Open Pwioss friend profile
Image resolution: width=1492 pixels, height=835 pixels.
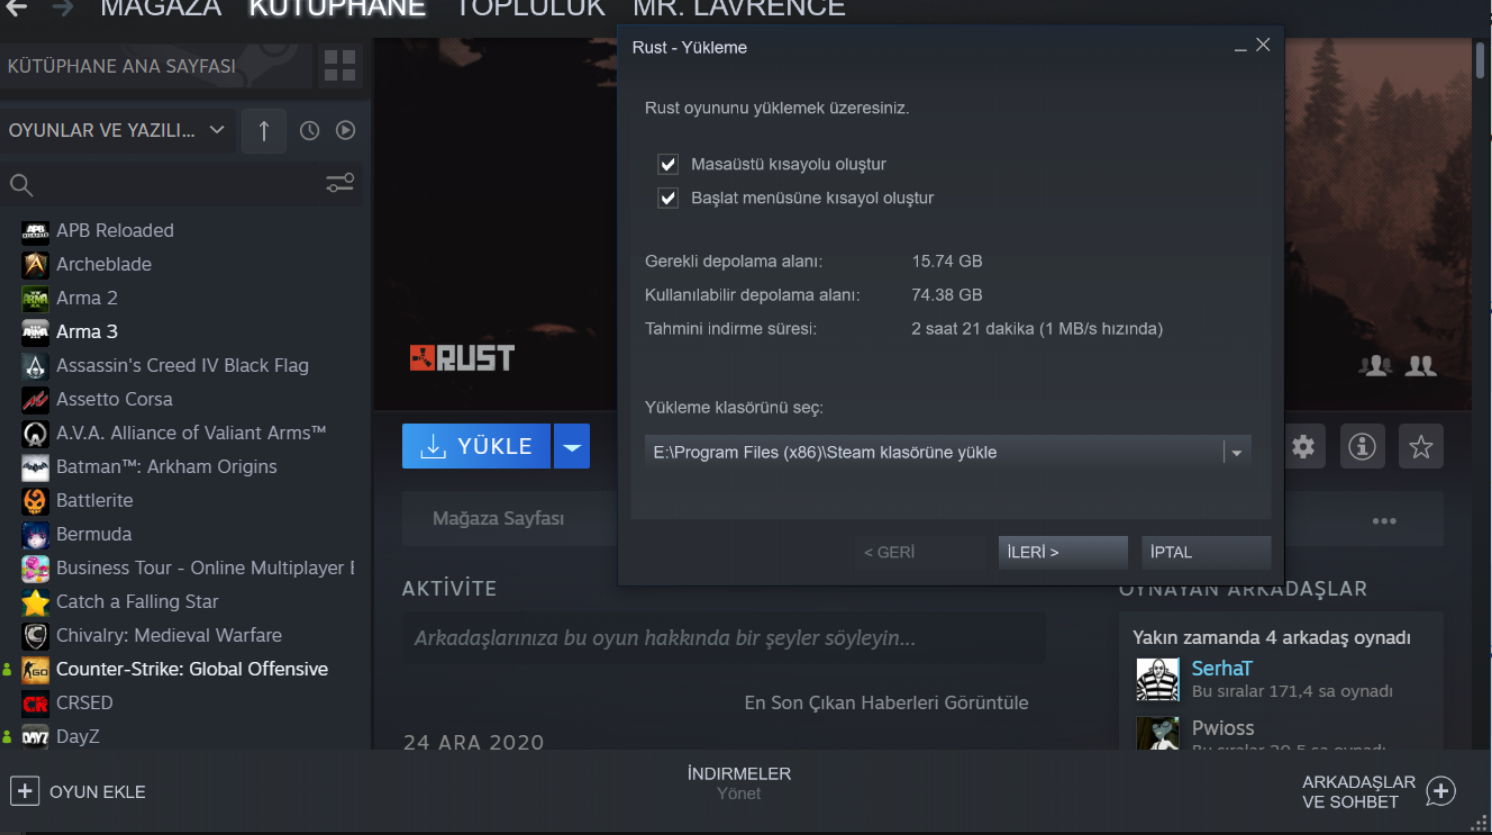1222,728
